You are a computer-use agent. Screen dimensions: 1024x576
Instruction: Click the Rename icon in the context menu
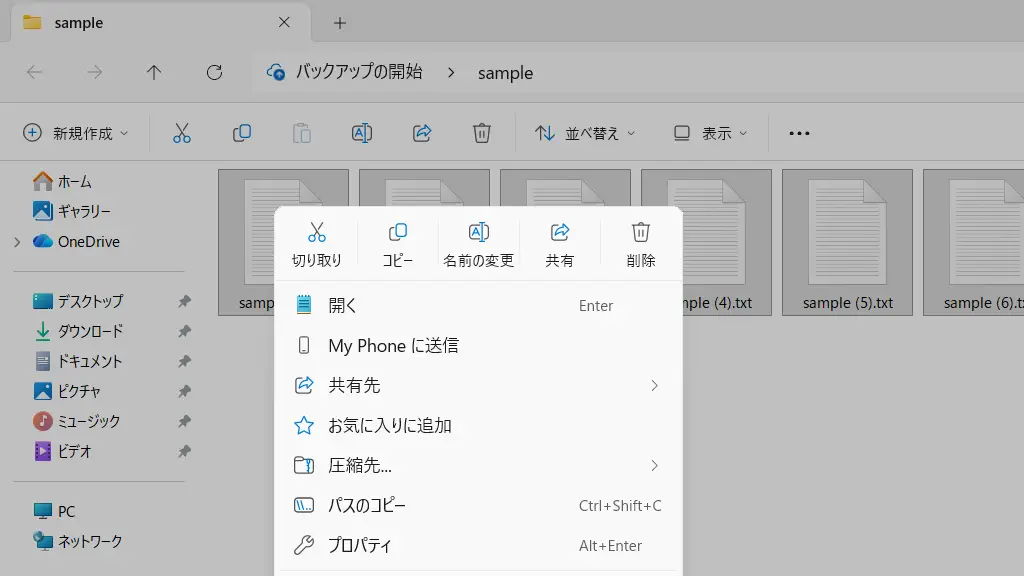[478, 233]
